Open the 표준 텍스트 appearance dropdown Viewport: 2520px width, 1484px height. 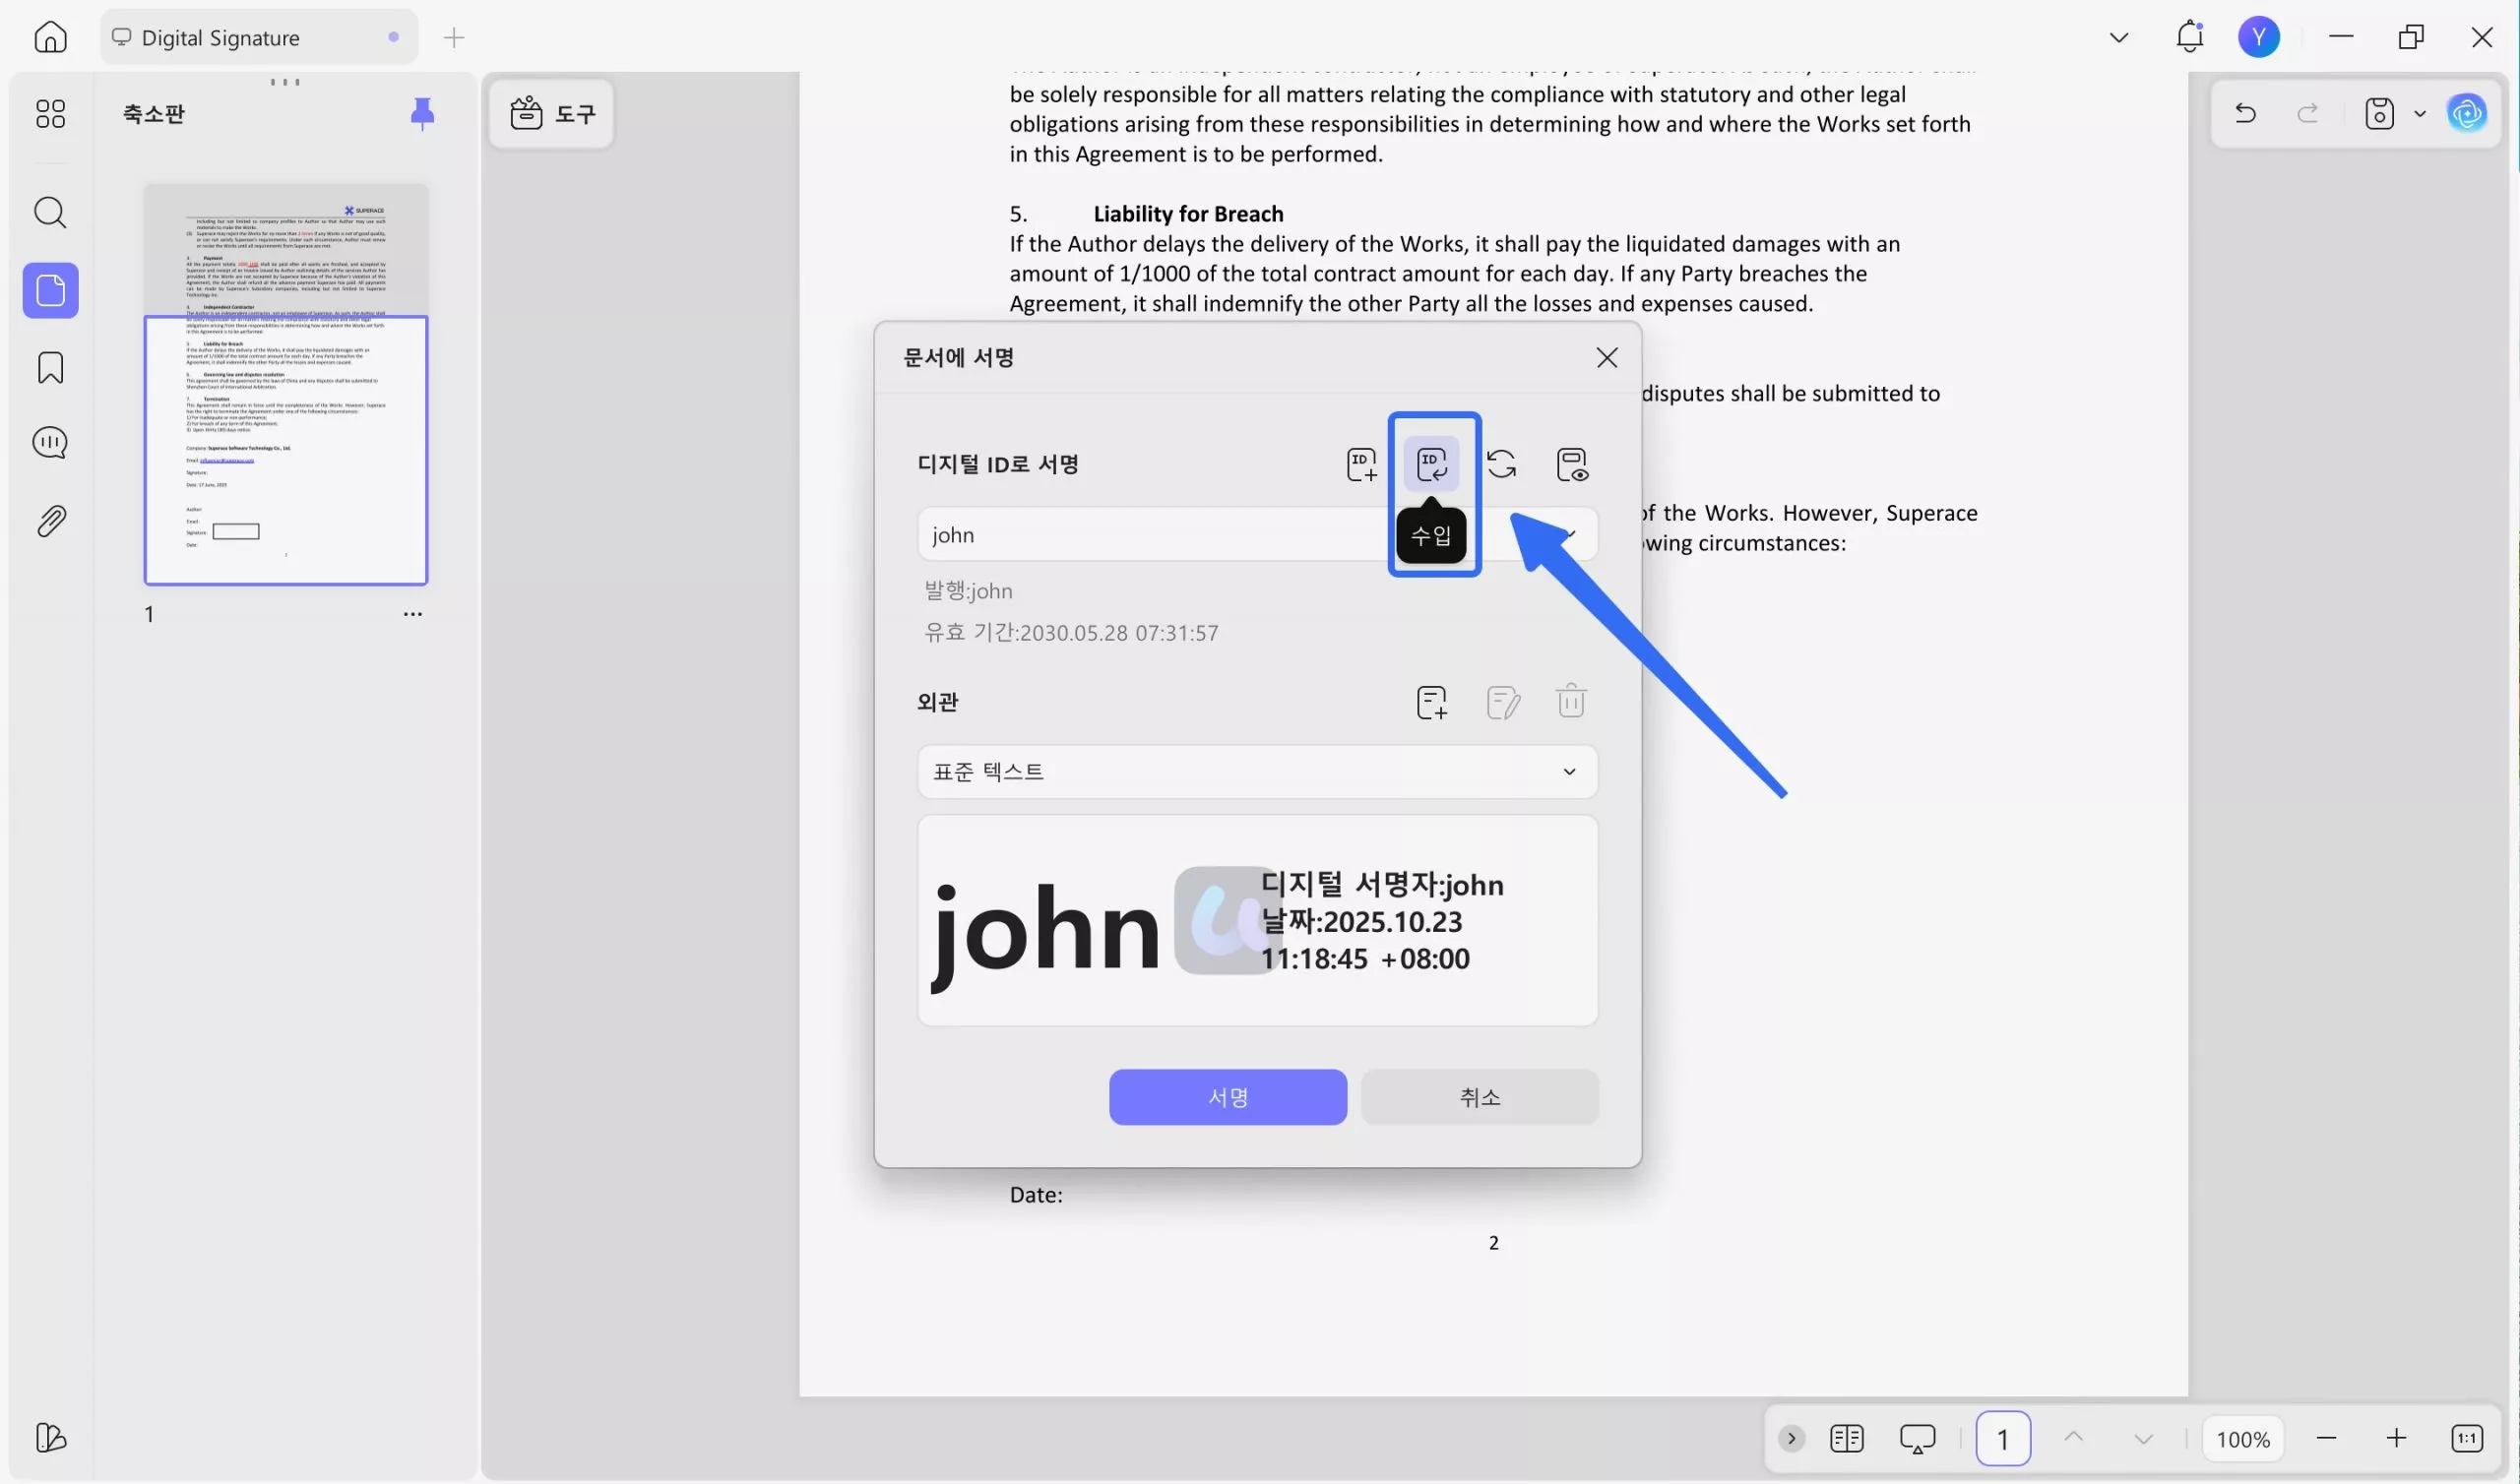pyautogui.click(x=1256, y=771)
